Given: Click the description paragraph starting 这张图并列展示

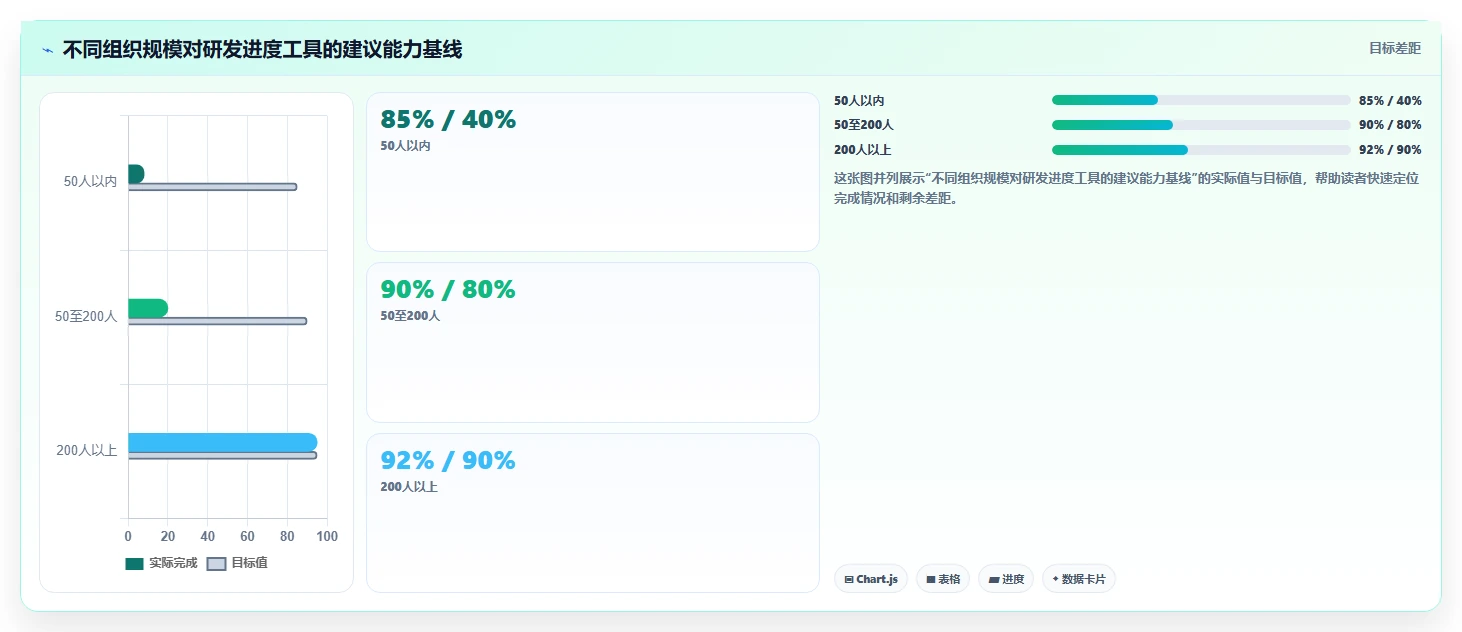Looking at the screenshot, I should (1127, 188).
